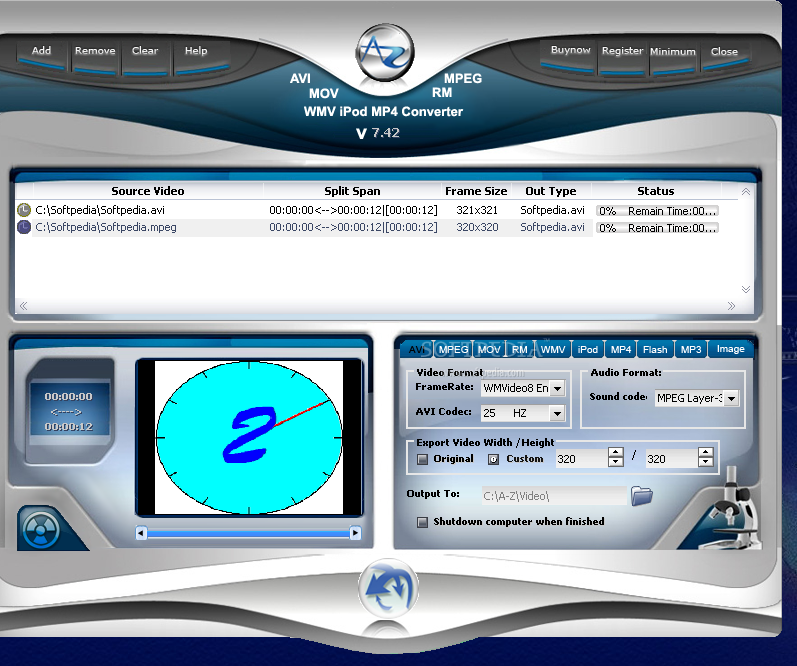The image size is (797, 666).
Task: Switch to the MPEG tab
Action: [453, 349]
